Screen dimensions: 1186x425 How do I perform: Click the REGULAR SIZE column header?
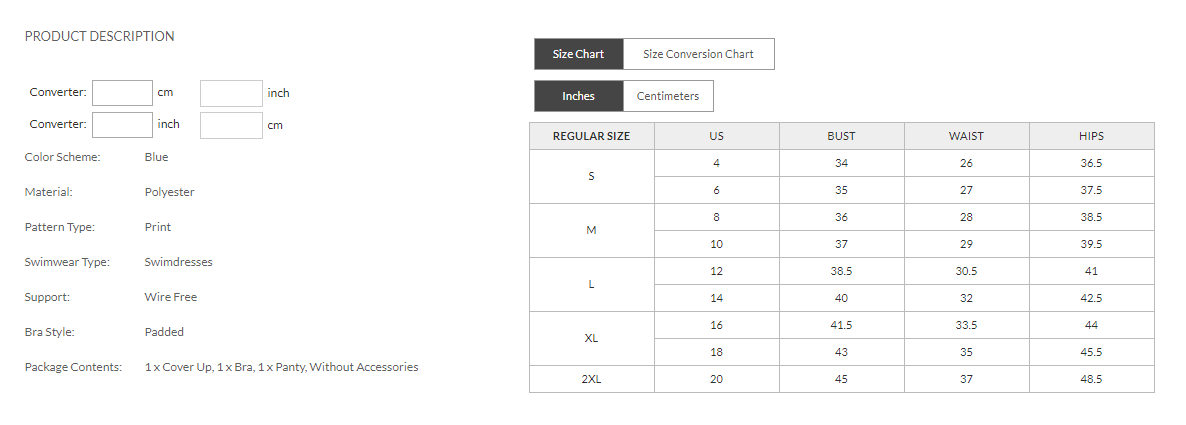pos(591,136)
